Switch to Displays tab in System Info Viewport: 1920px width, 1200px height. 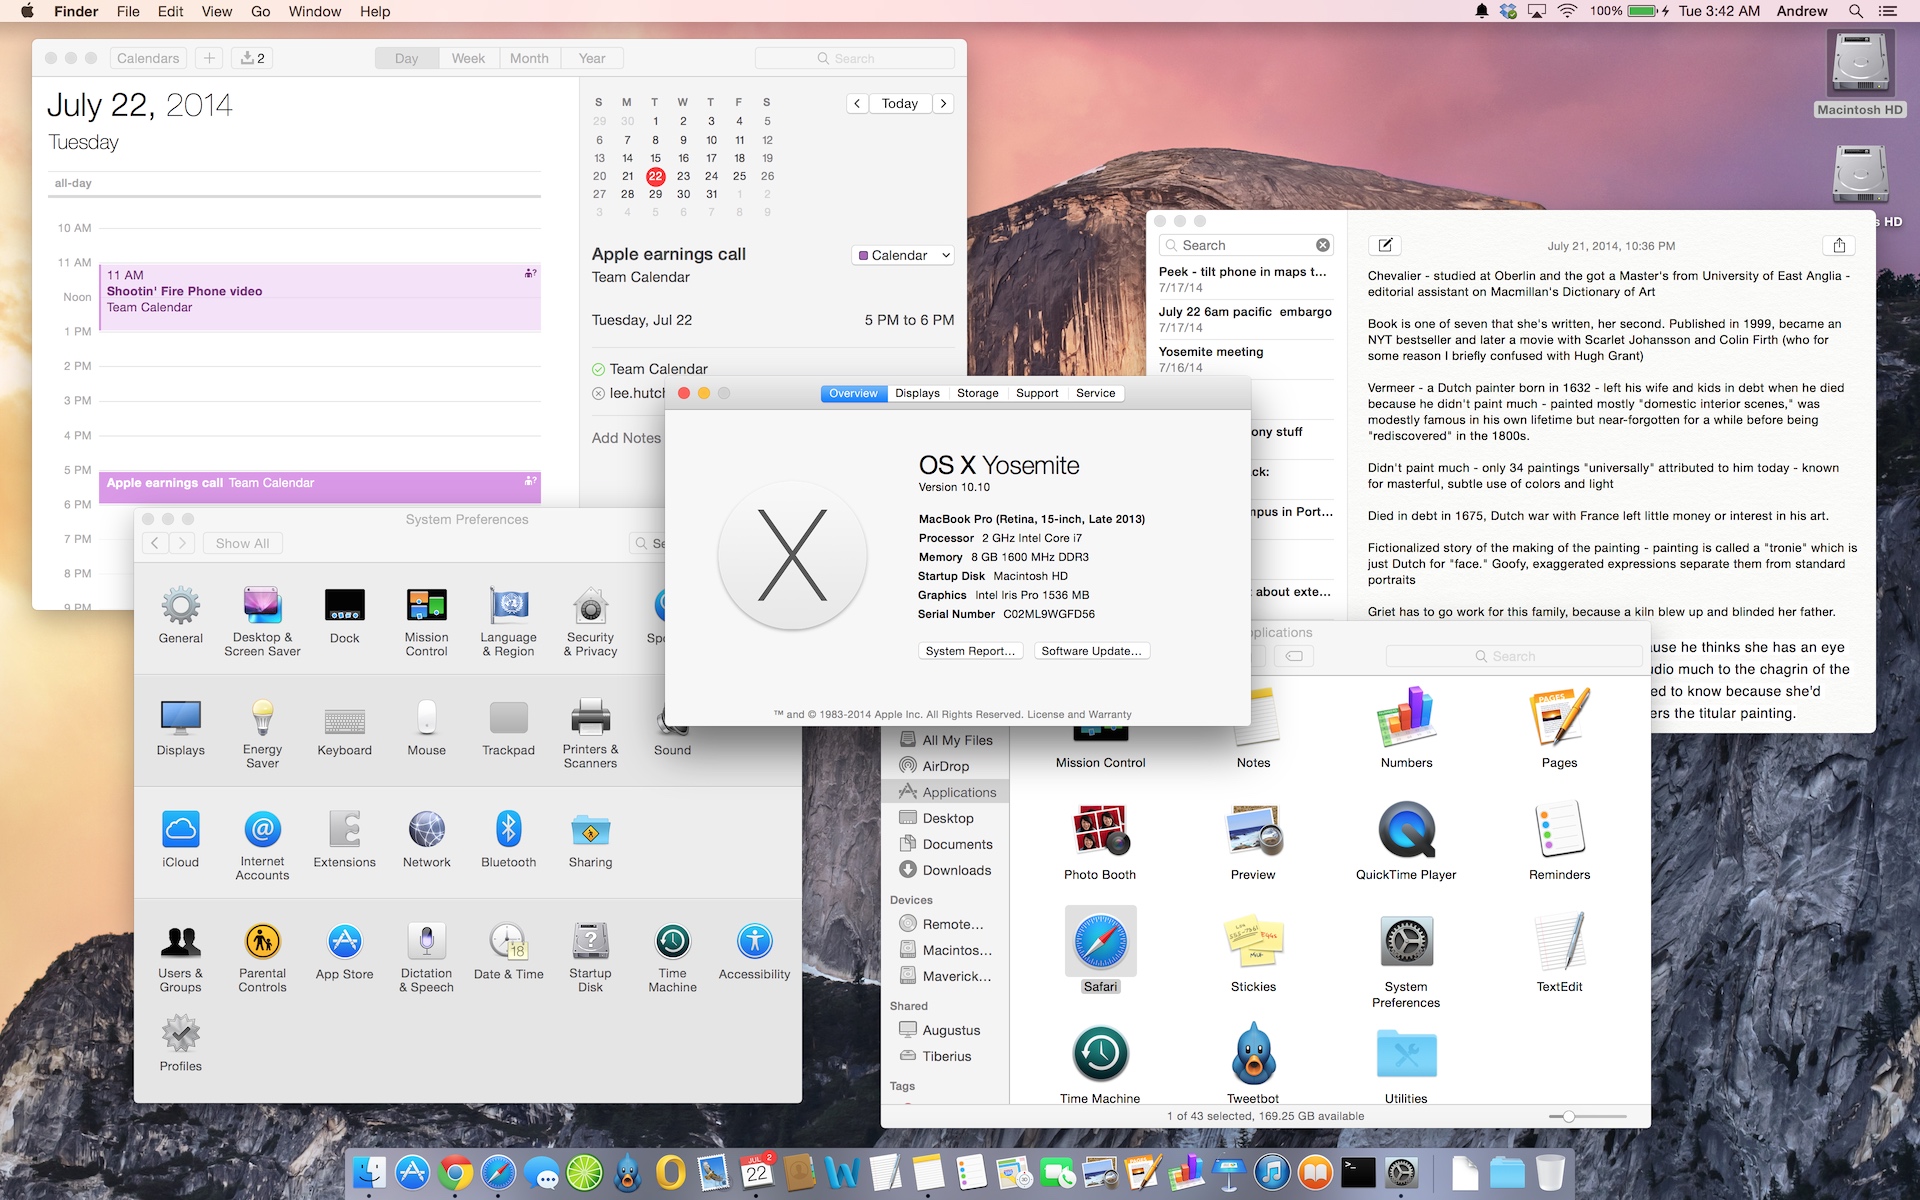[916, 393]
